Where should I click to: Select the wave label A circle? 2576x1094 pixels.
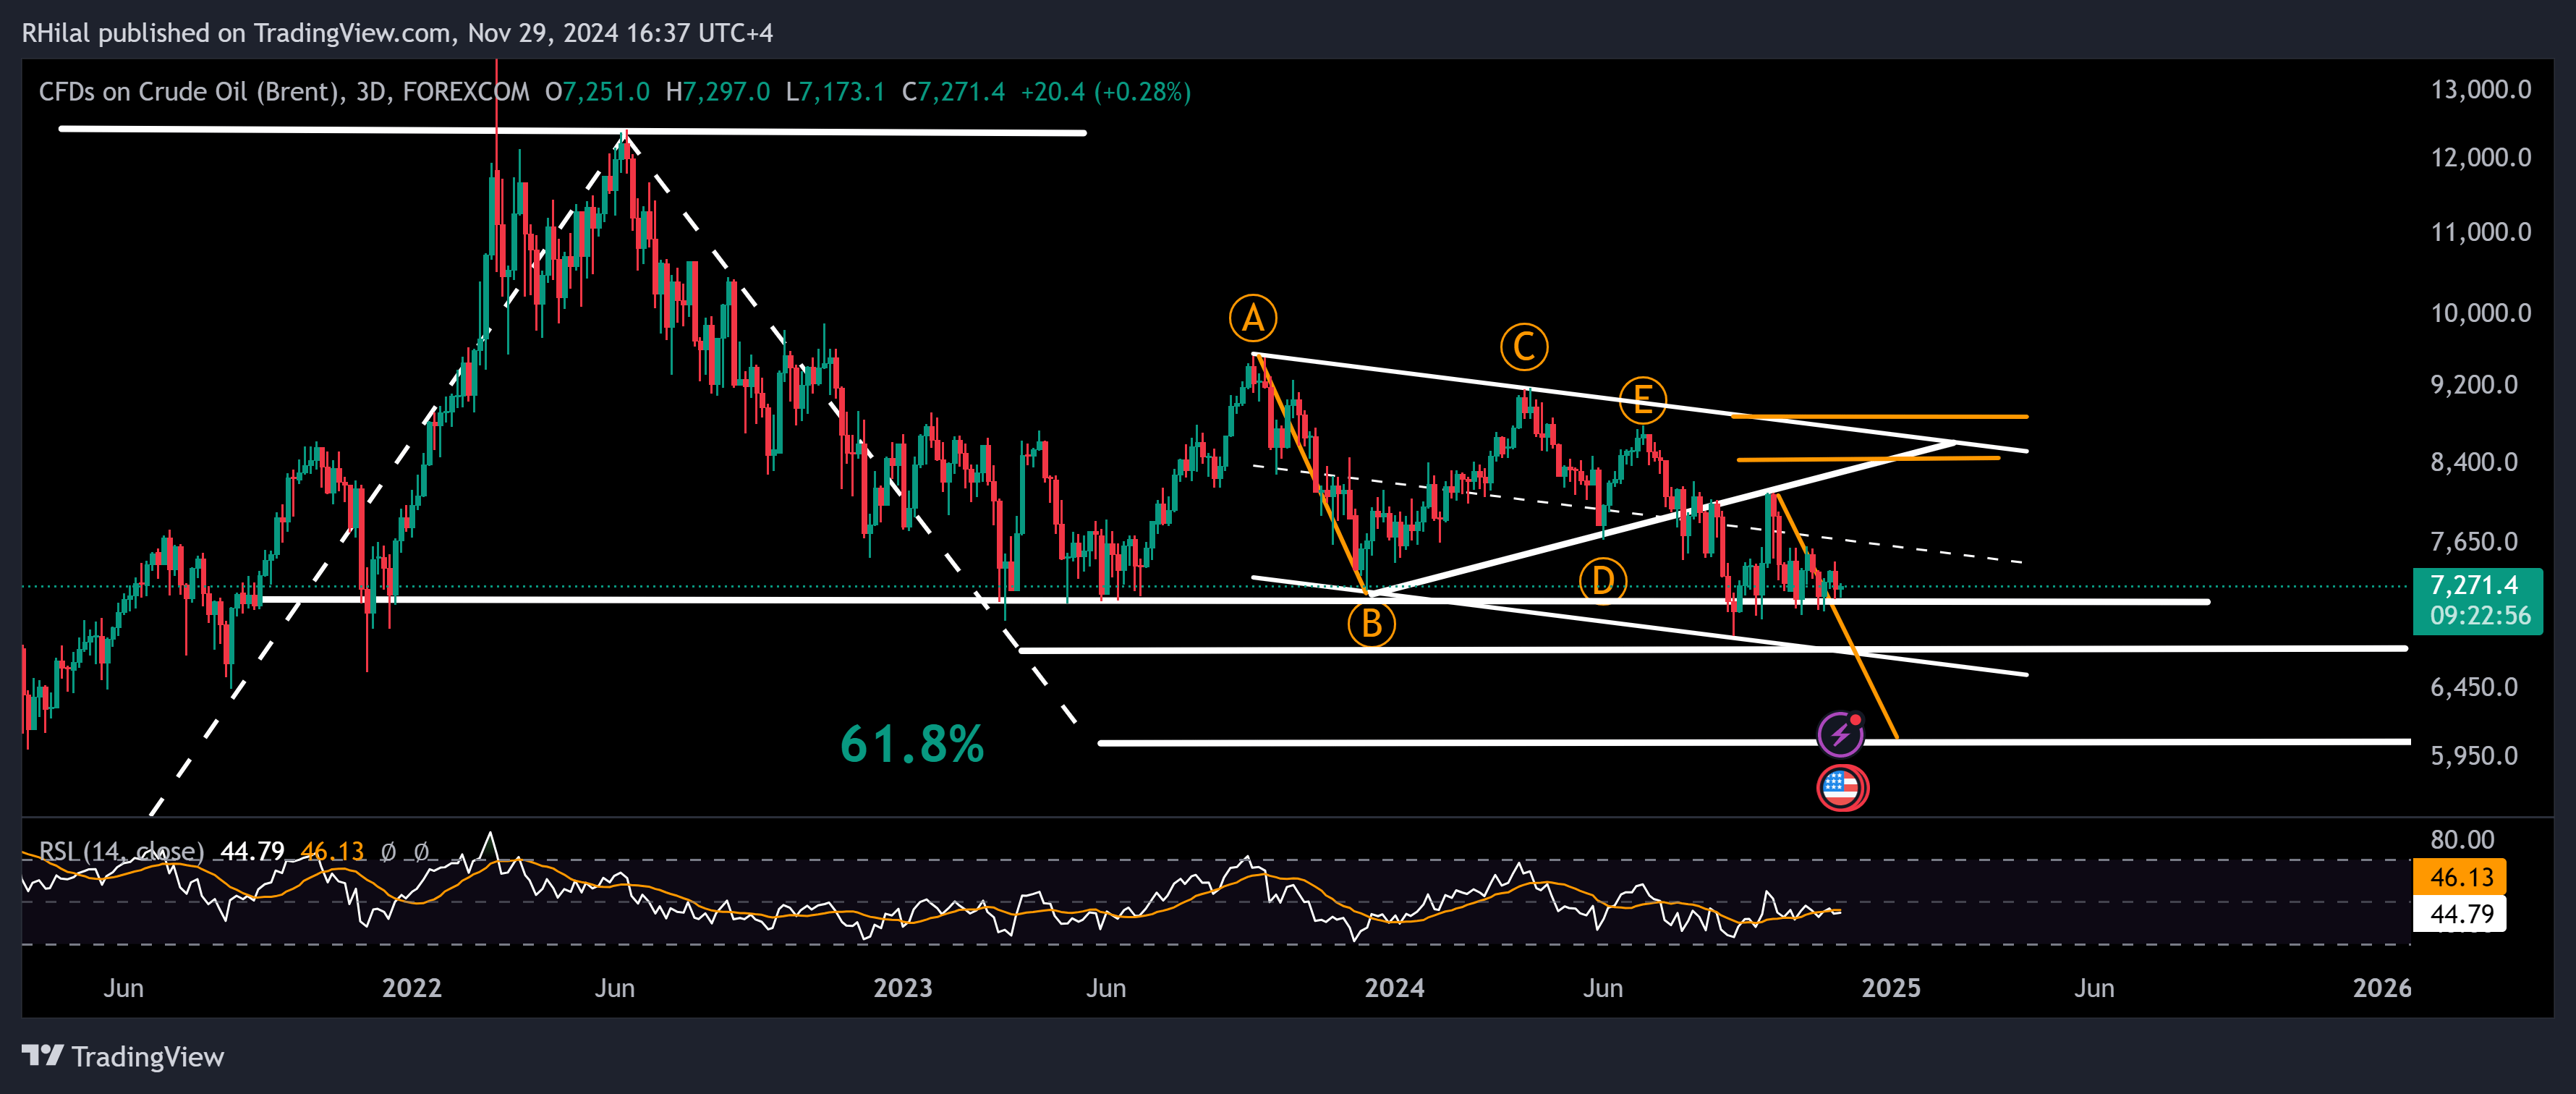(1253, 319)
